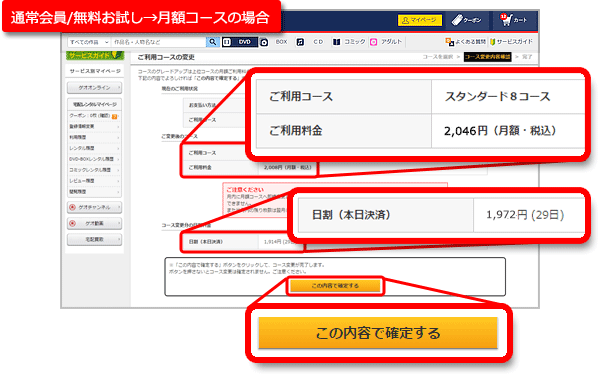
Task: Open the よくある質問 link
Action: click(x=466, y=42)
